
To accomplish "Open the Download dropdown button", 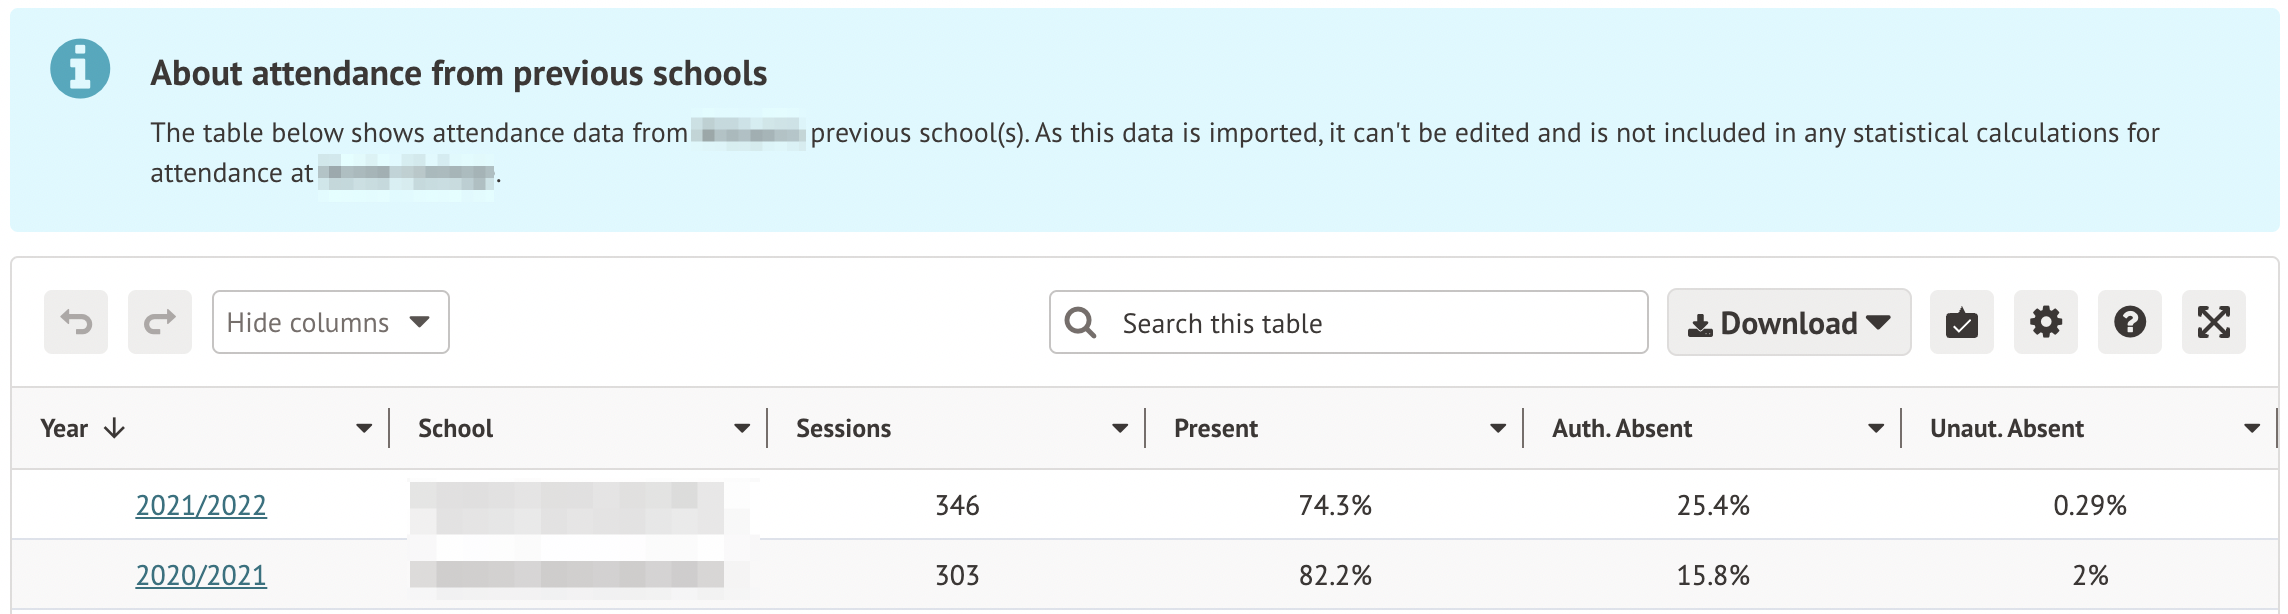I will point(1788,322).
